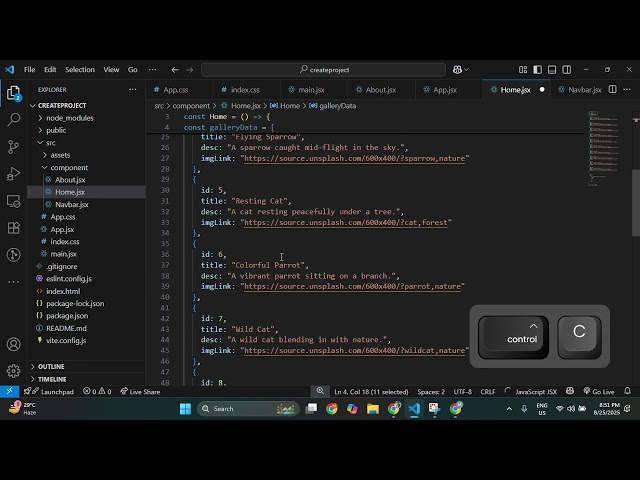640x480 pixels.
Task: Switch to the Navbar.jsx tab
Action: (584, 90)
